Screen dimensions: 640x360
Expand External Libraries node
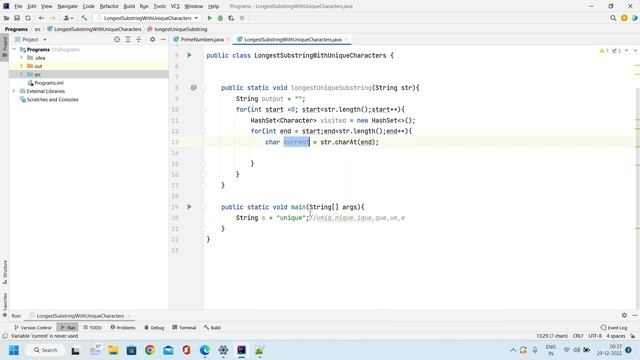click(x=14, y=91)
